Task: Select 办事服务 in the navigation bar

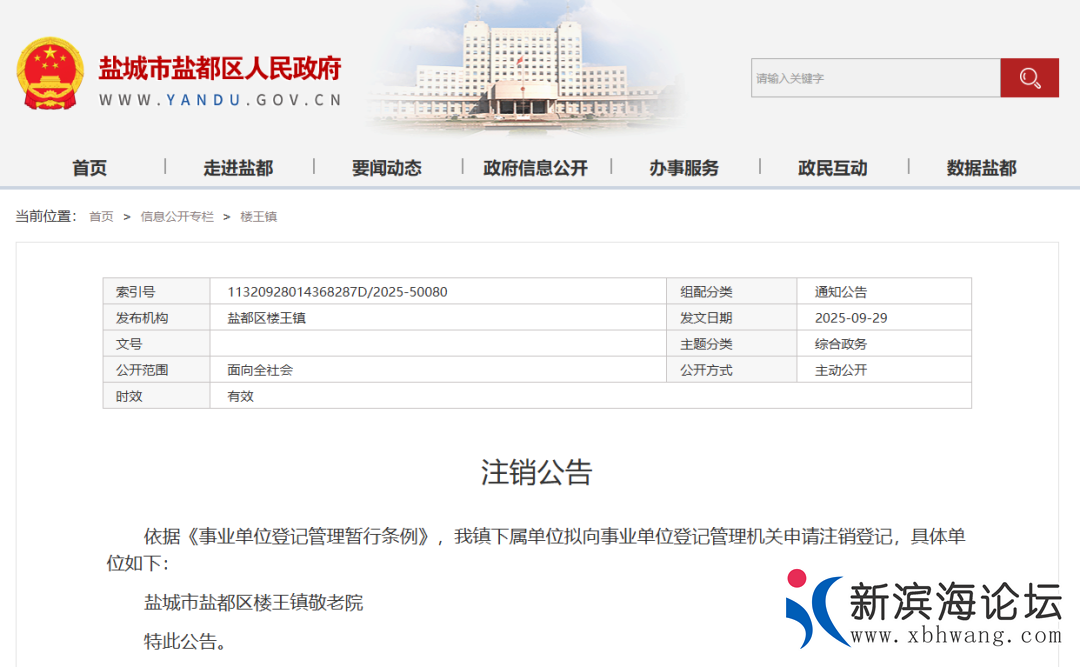Action: pos(684,168)
